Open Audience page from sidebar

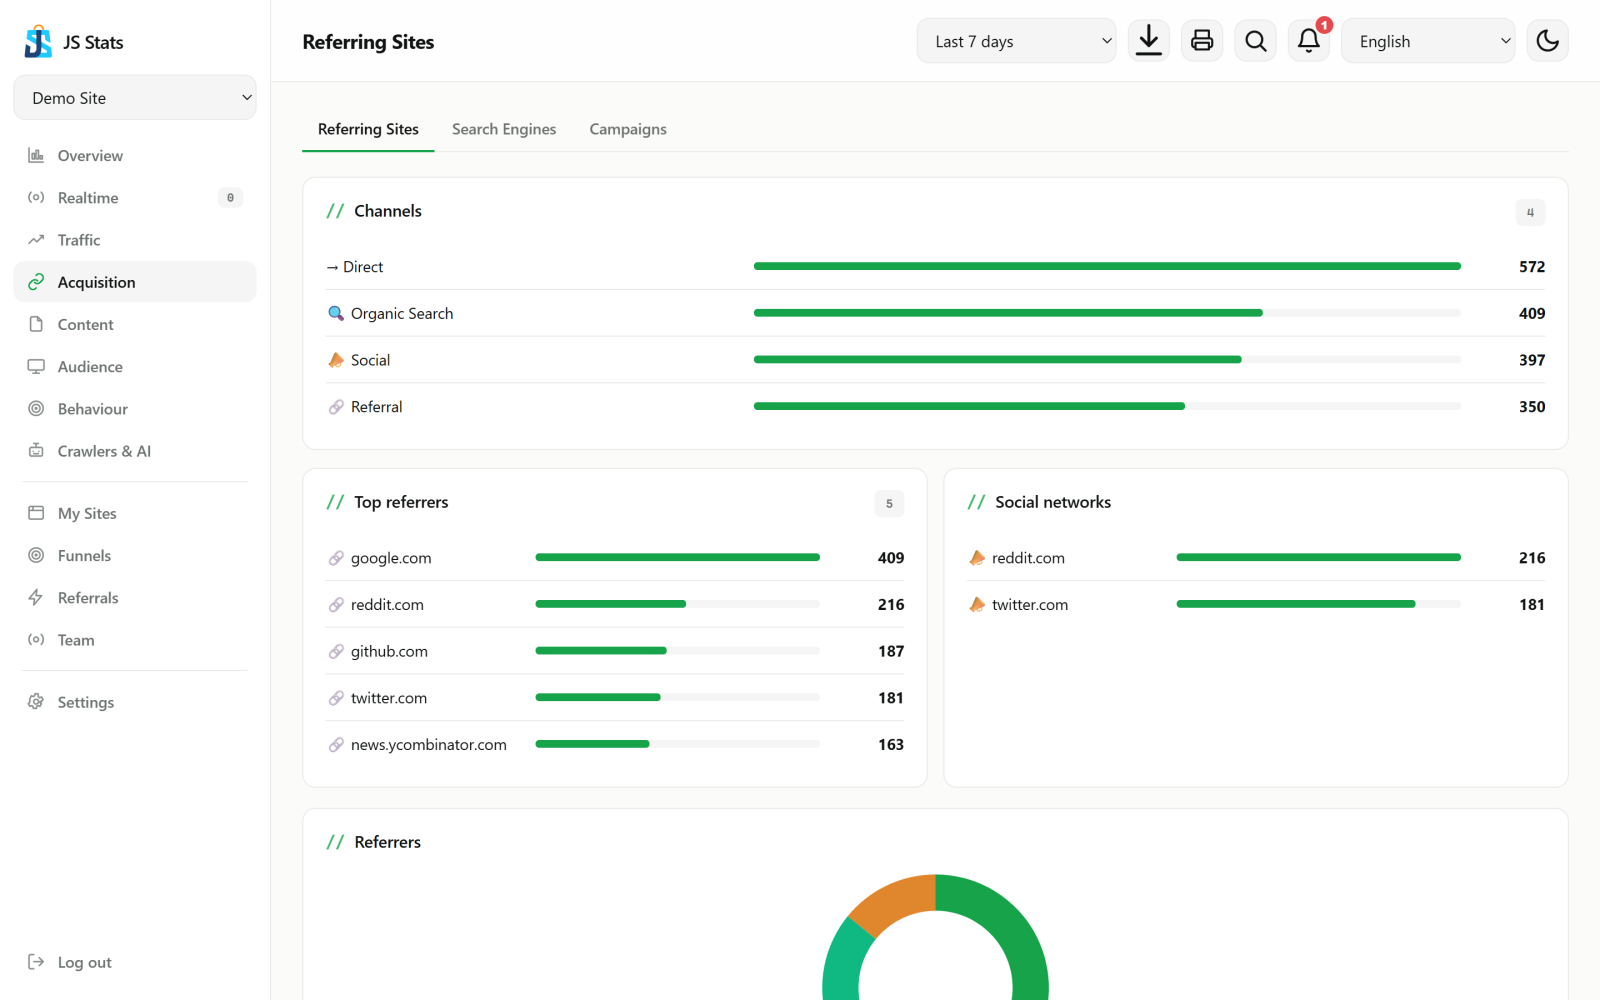[x=135, y=366]
